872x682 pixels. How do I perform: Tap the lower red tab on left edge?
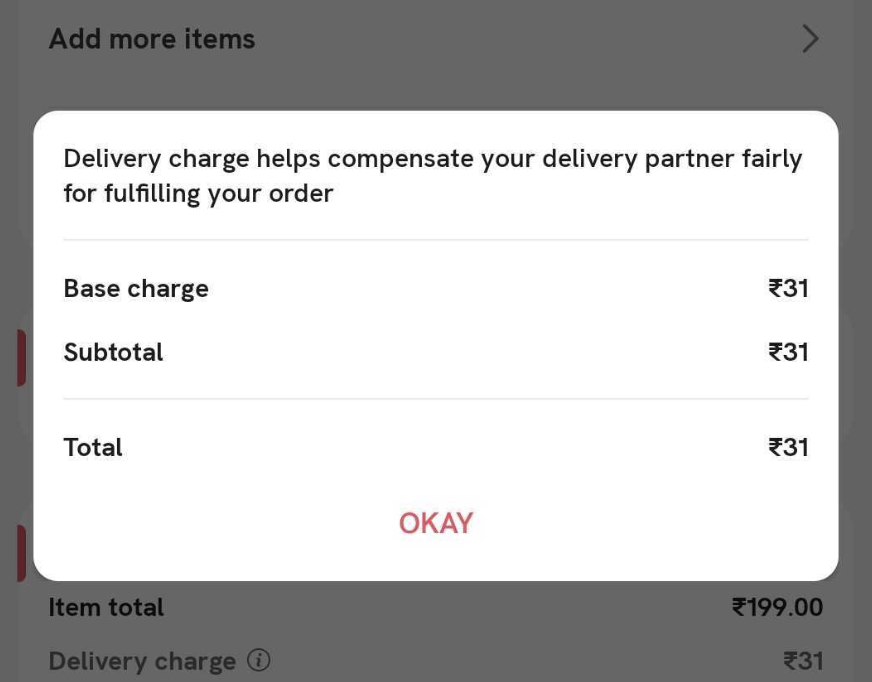point(20,553)
